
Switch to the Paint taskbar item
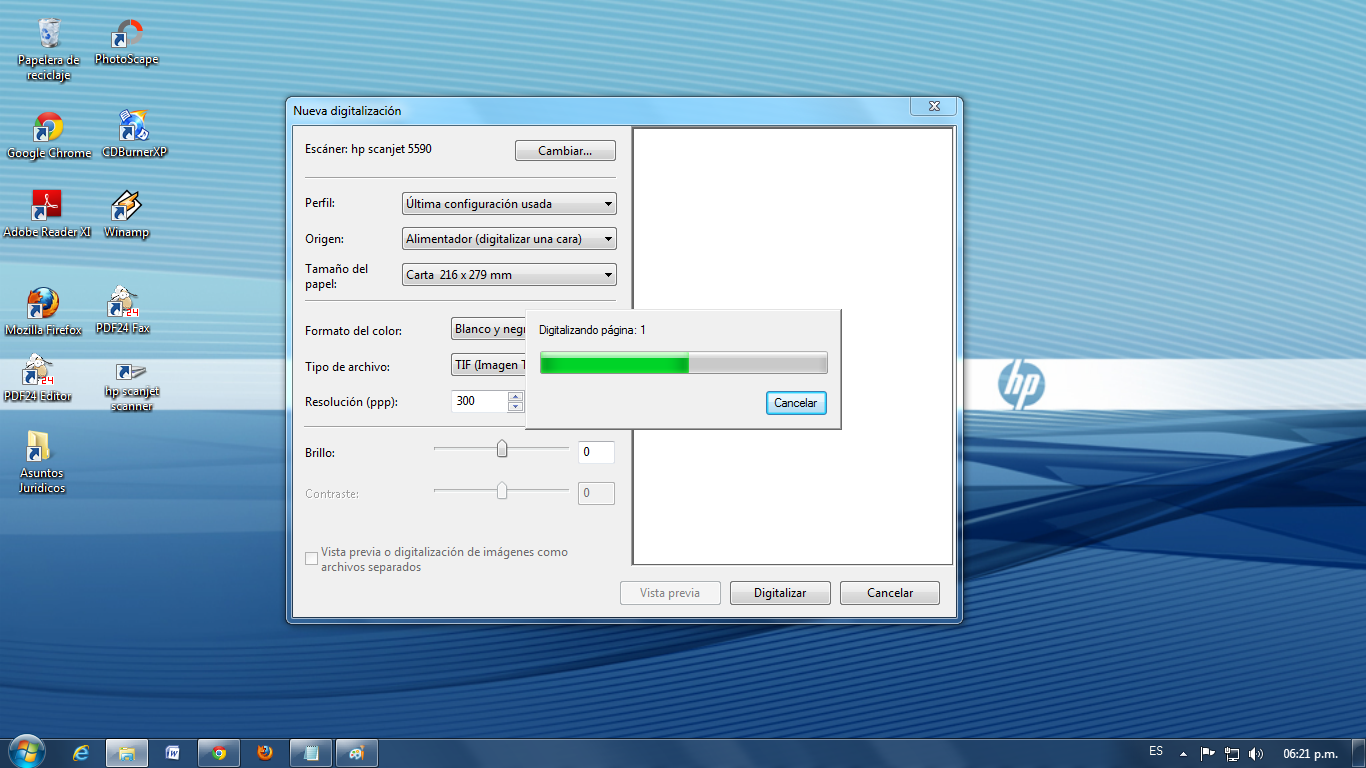click(357, 753)
